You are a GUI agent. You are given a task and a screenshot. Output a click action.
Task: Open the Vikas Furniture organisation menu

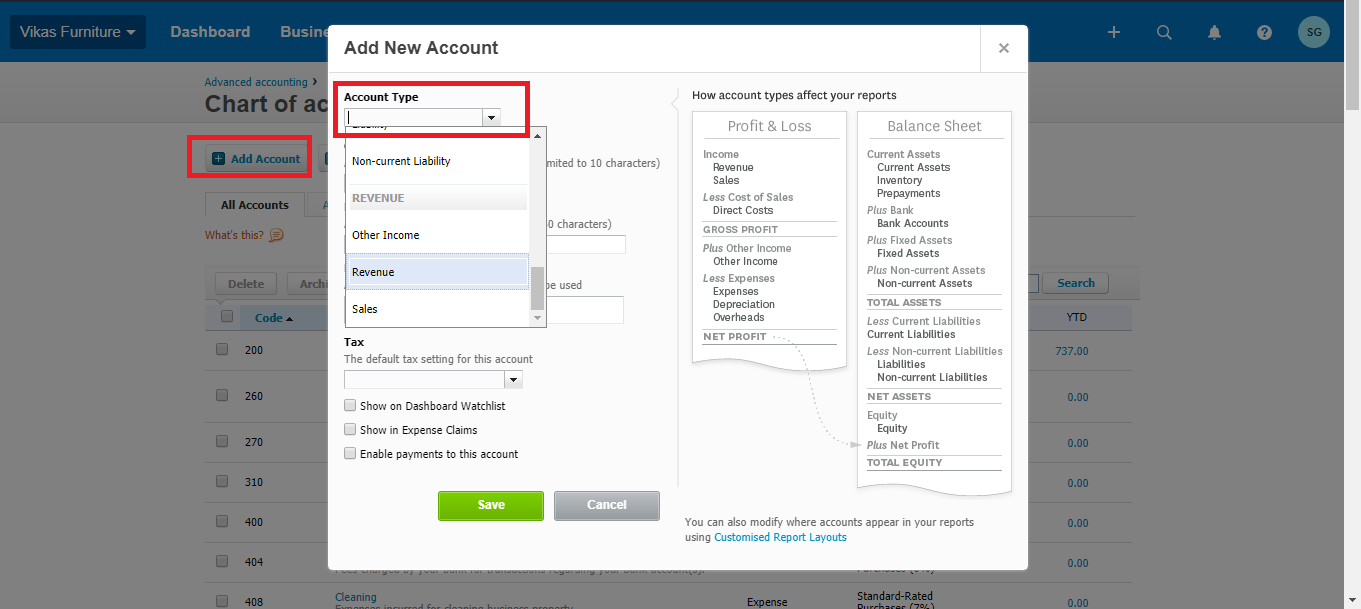78,32
